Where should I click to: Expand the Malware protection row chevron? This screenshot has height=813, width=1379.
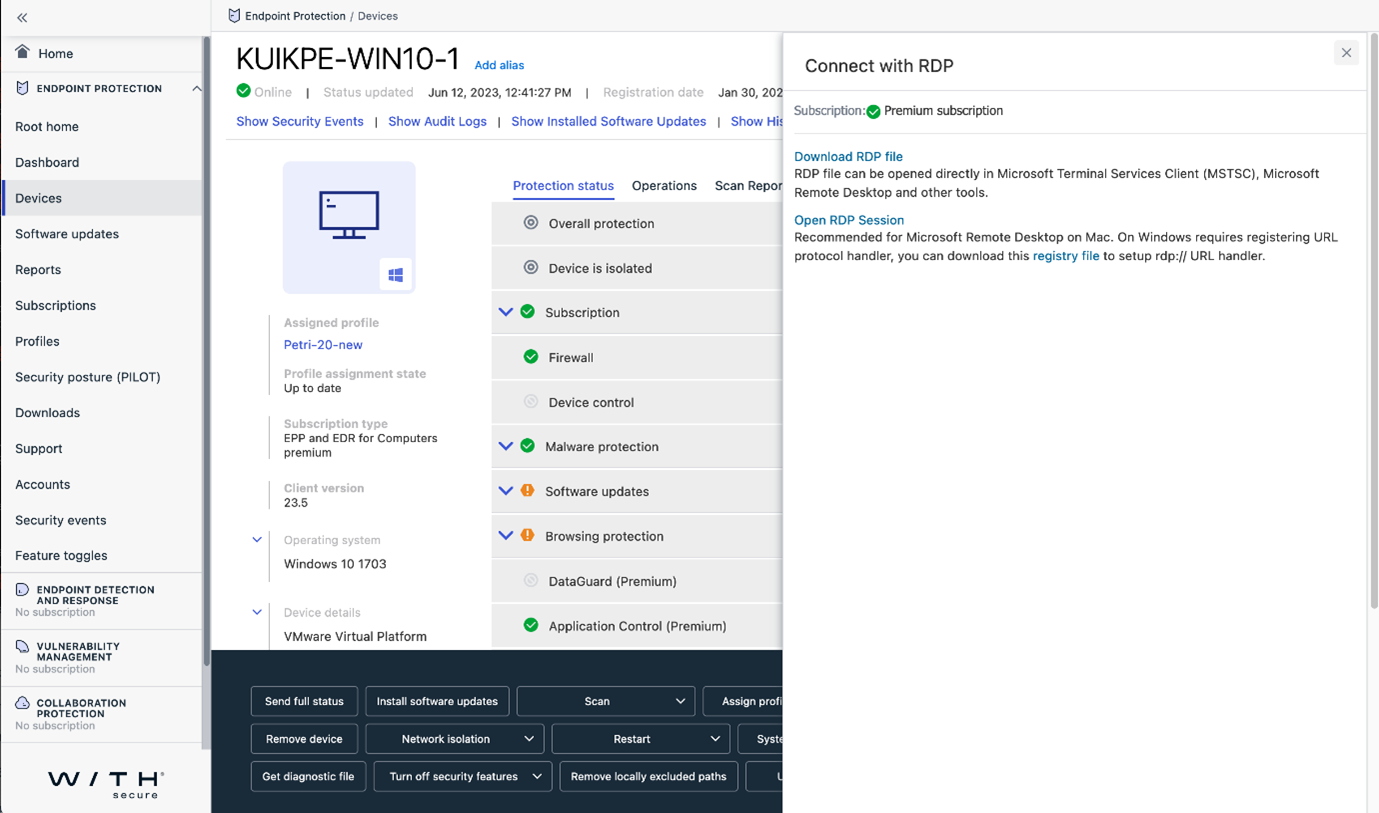pyautogui.click(x=506, y=446)
